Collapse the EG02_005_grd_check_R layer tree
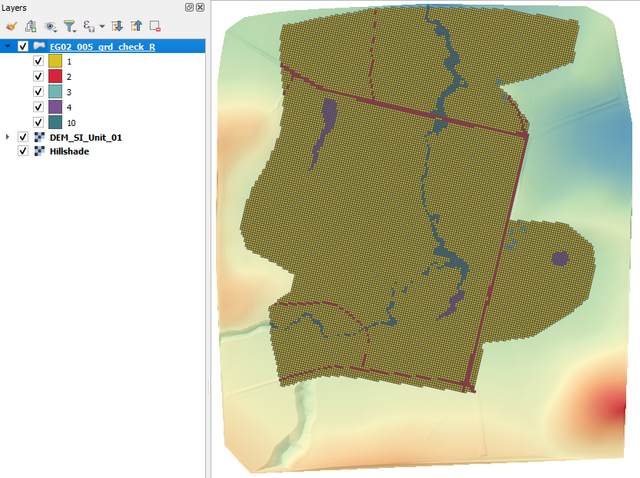Viewport: 640px width, 478px height. 9,46
